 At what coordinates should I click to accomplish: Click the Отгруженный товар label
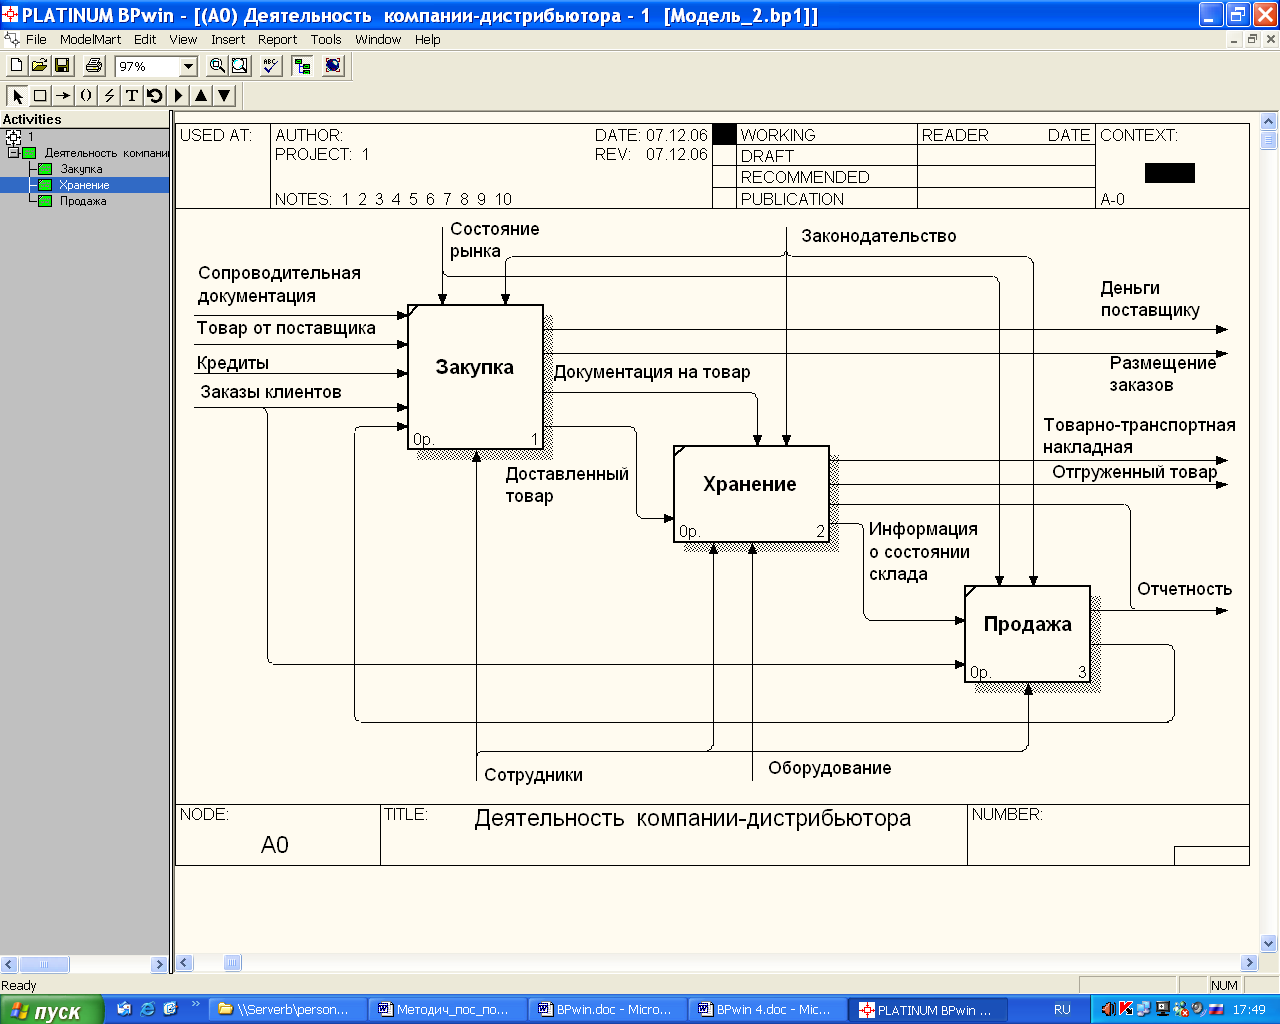1134,472
